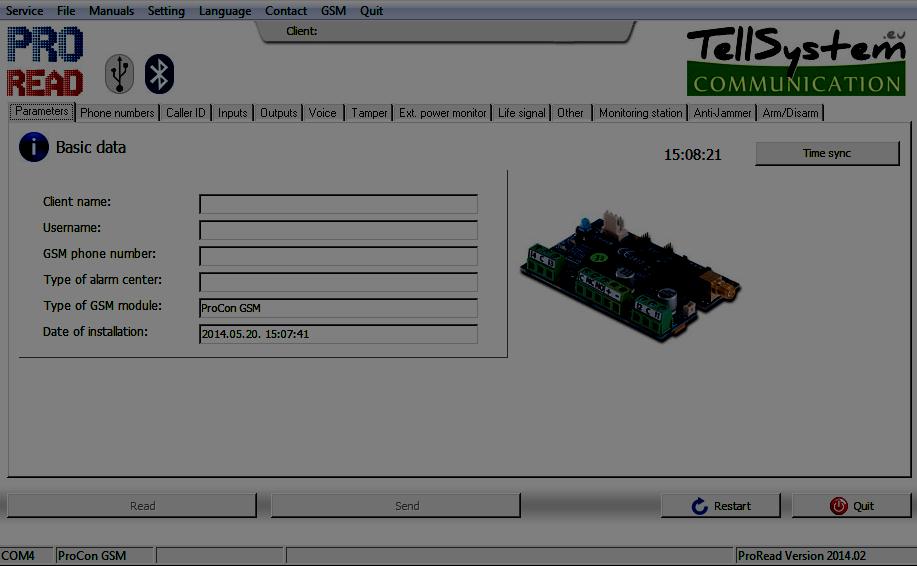
Task: Click the Username: label
Action: coord(71,227)
